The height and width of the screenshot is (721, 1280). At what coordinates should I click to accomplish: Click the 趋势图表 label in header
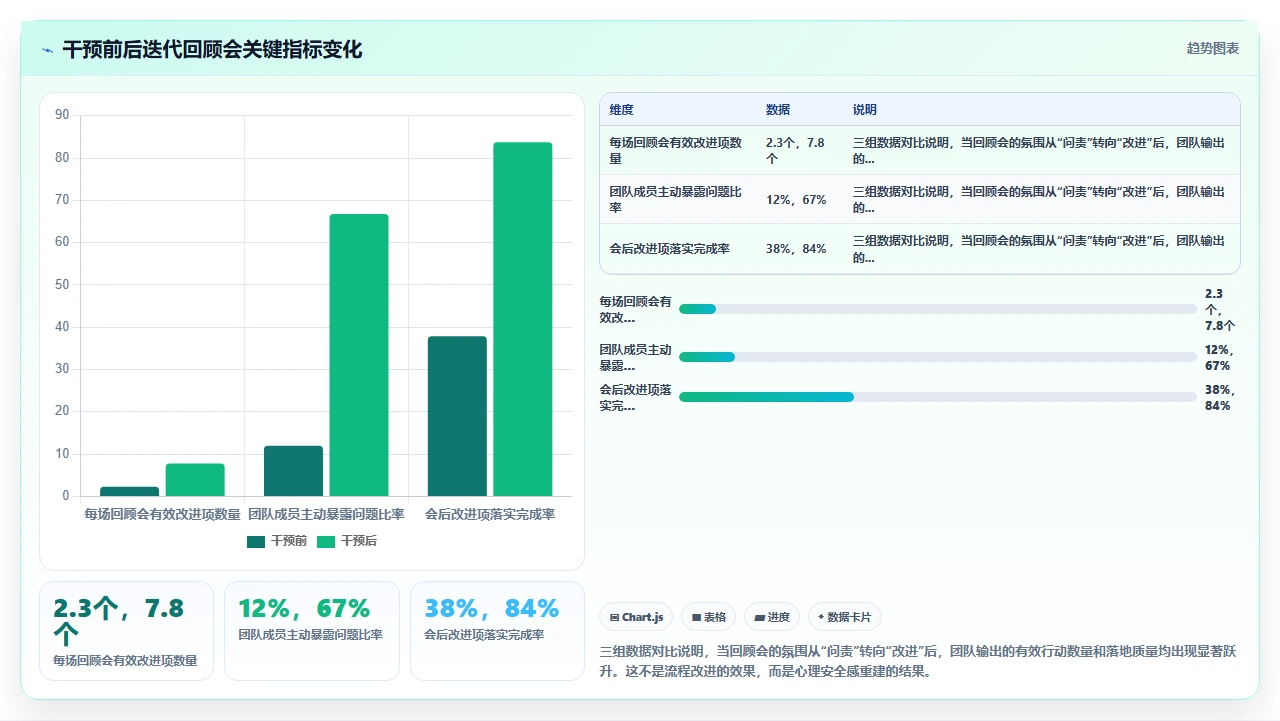[1213, 48]
